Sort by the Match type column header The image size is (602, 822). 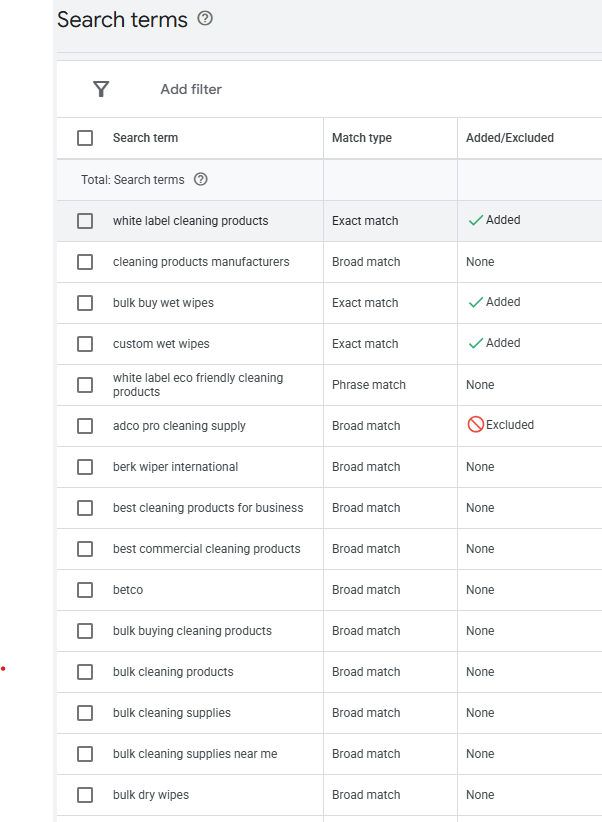[x=362, y=138]
